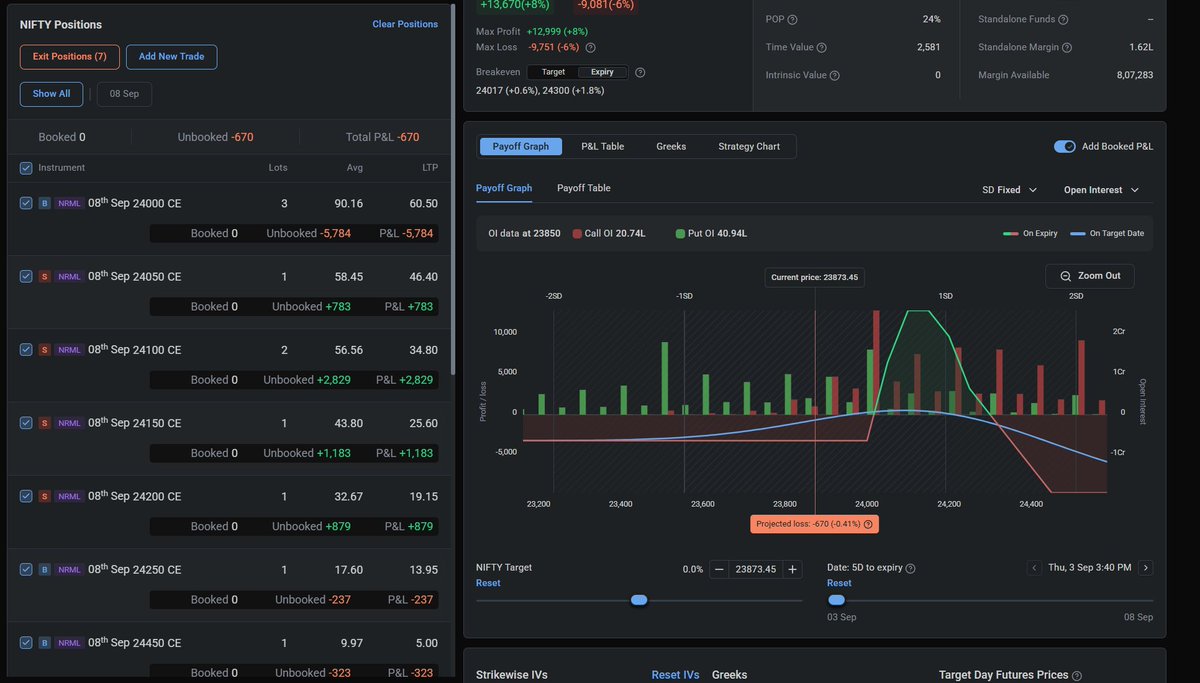Open the Strategy Chart tab
The image size is (1200, 683).
[x=749, y=146]
